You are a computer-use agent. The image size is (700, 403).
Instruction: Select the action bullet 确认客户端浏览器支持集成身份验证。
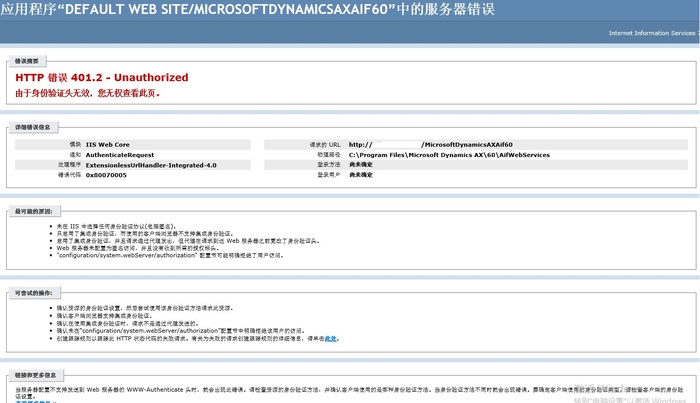tap(104, 316)
